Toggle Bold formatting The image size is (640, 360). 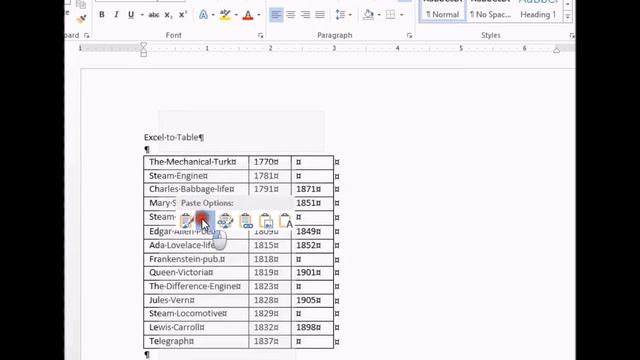pyautogui.click(x=102, y=15)
